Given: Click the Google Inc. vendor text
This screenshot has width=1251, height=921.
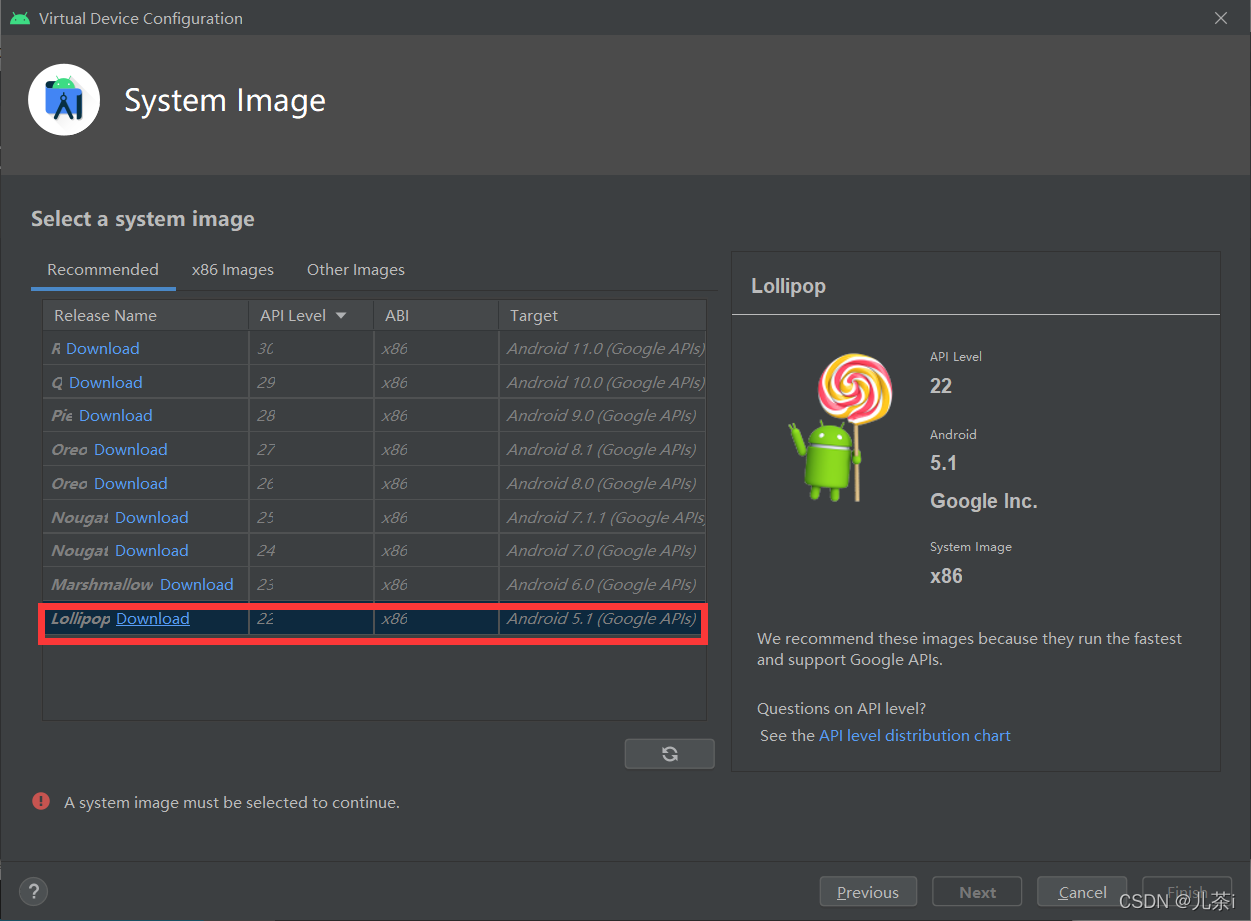Looking at the screenshot, I should [x=984, y=502].
